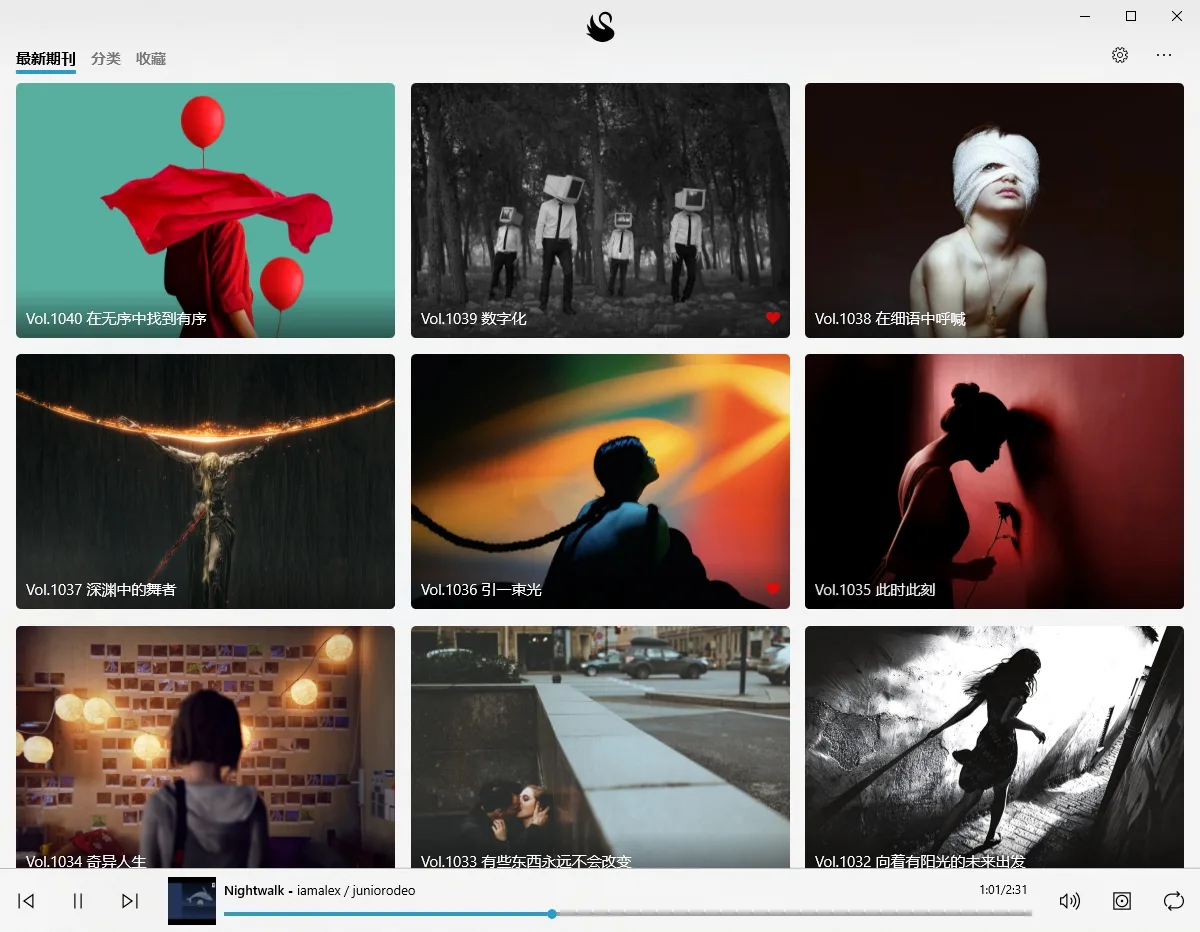
Task: Click the 1:01/2:31 time display
Action: click(1003, 889)
